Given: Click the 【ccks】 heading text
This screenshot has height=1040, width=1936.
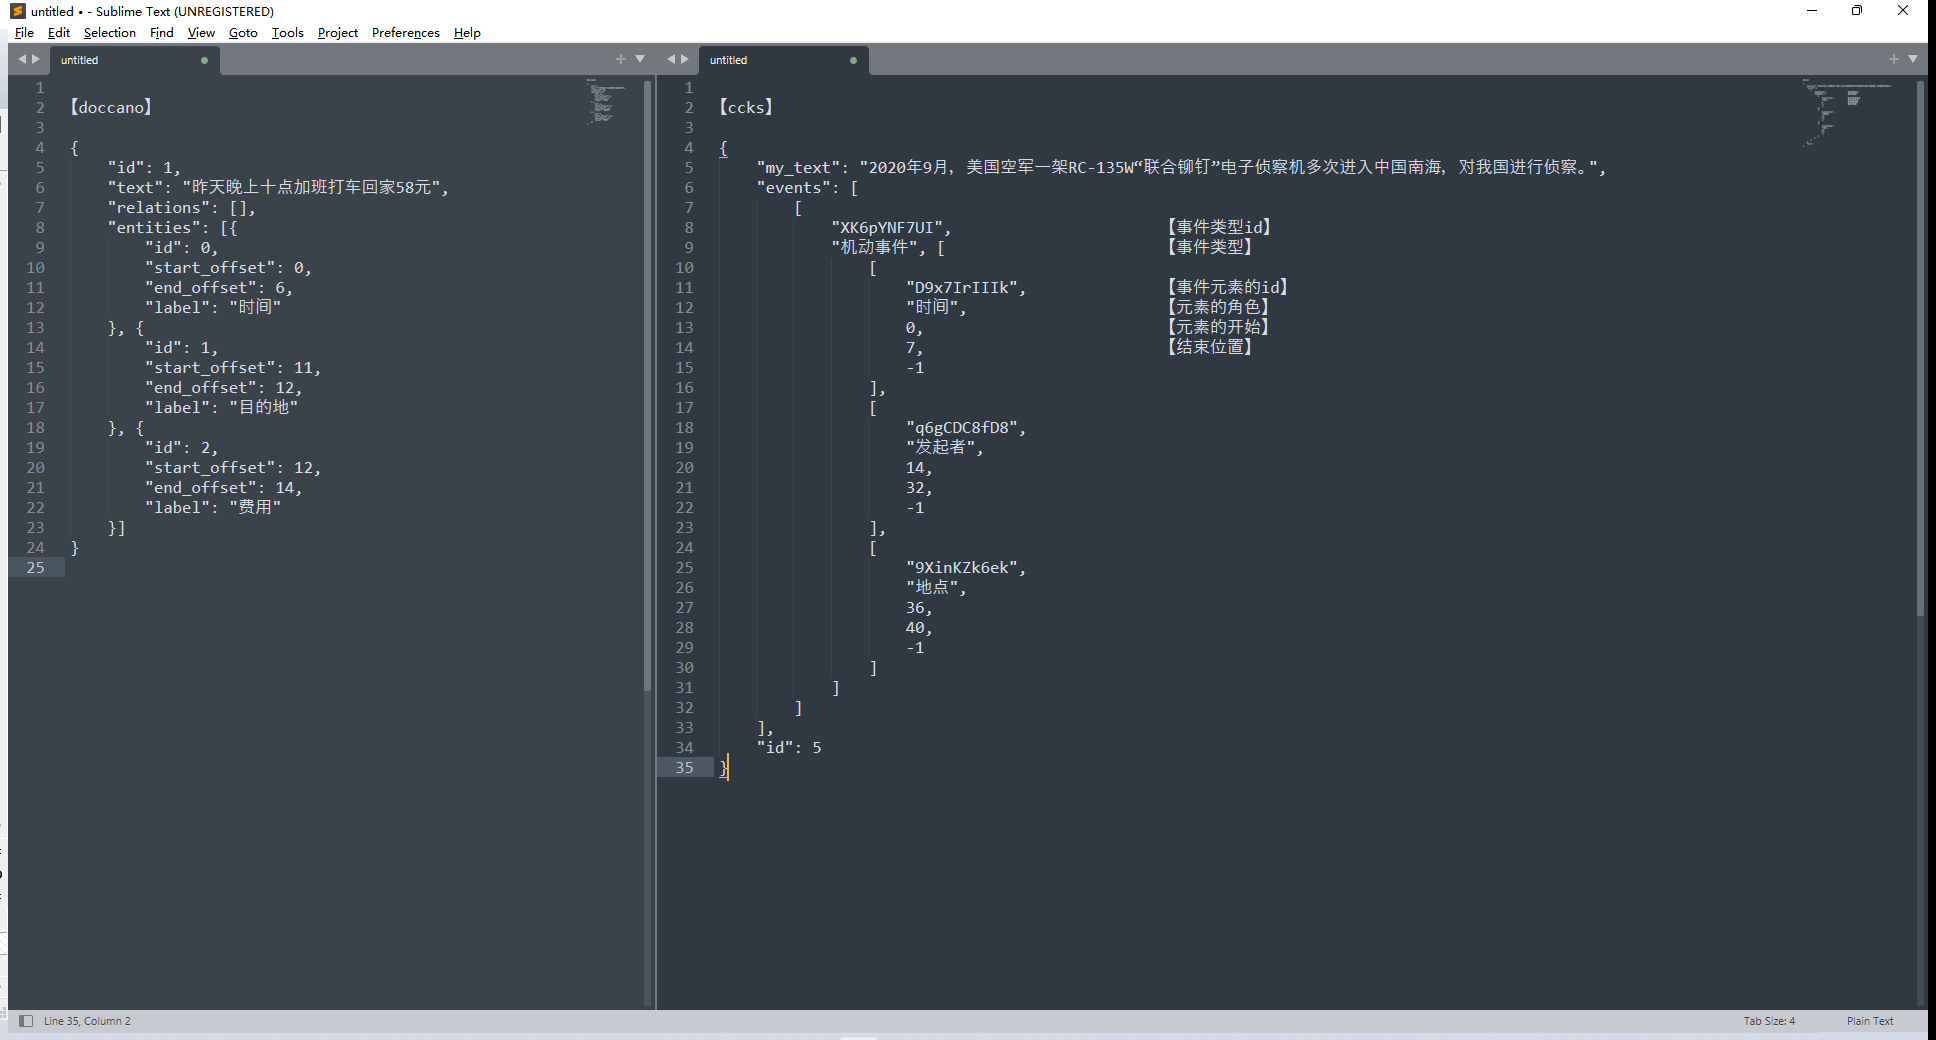Looking at the screenshot, I should (746, 107).
